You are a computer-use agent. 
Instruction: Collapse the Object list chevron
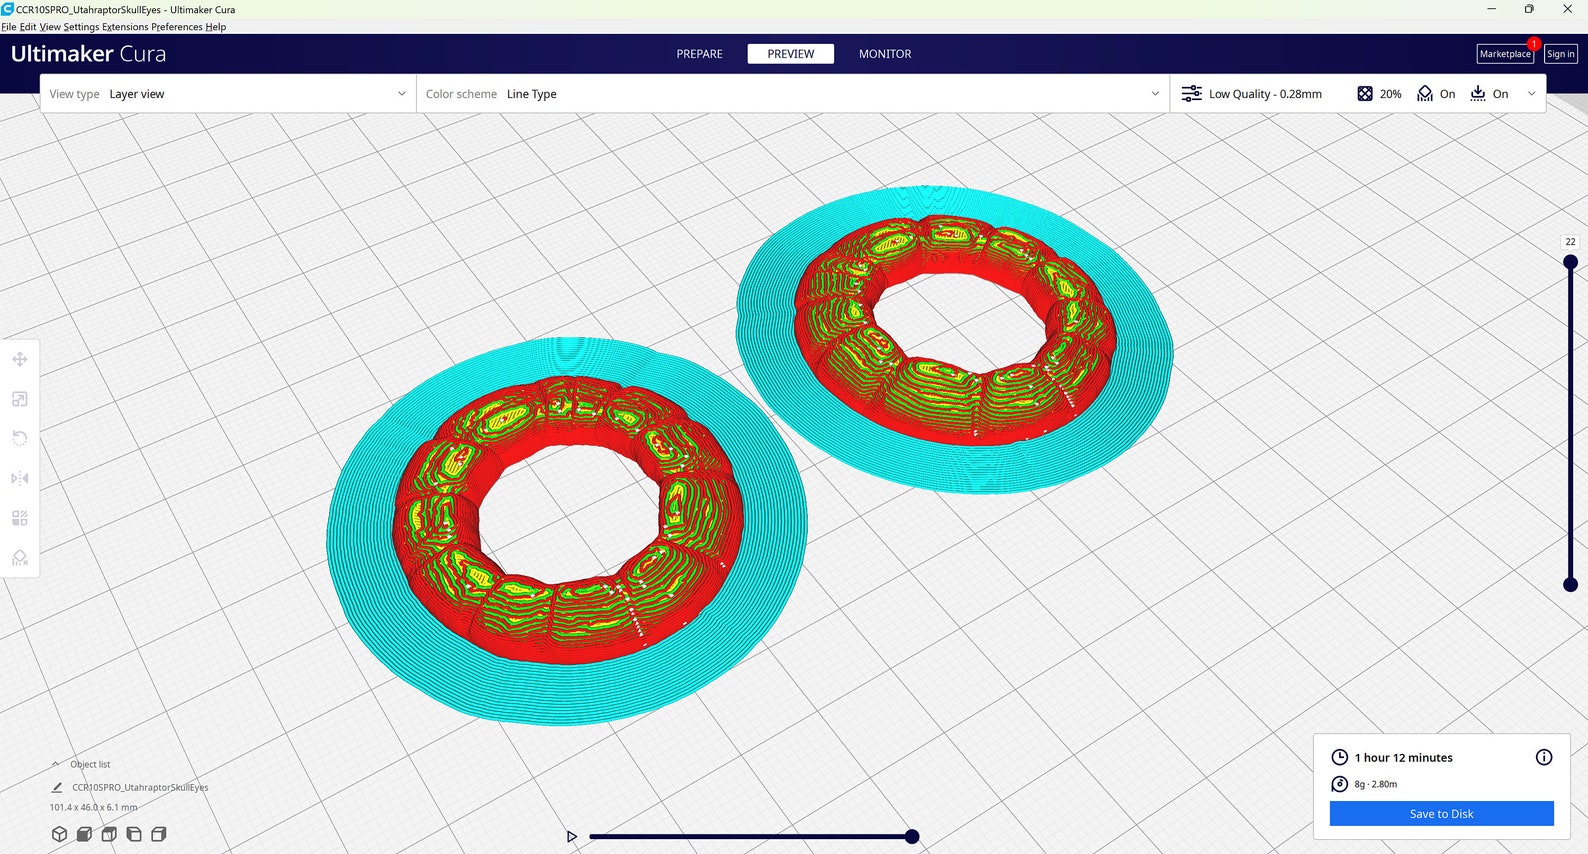[56, 764]
